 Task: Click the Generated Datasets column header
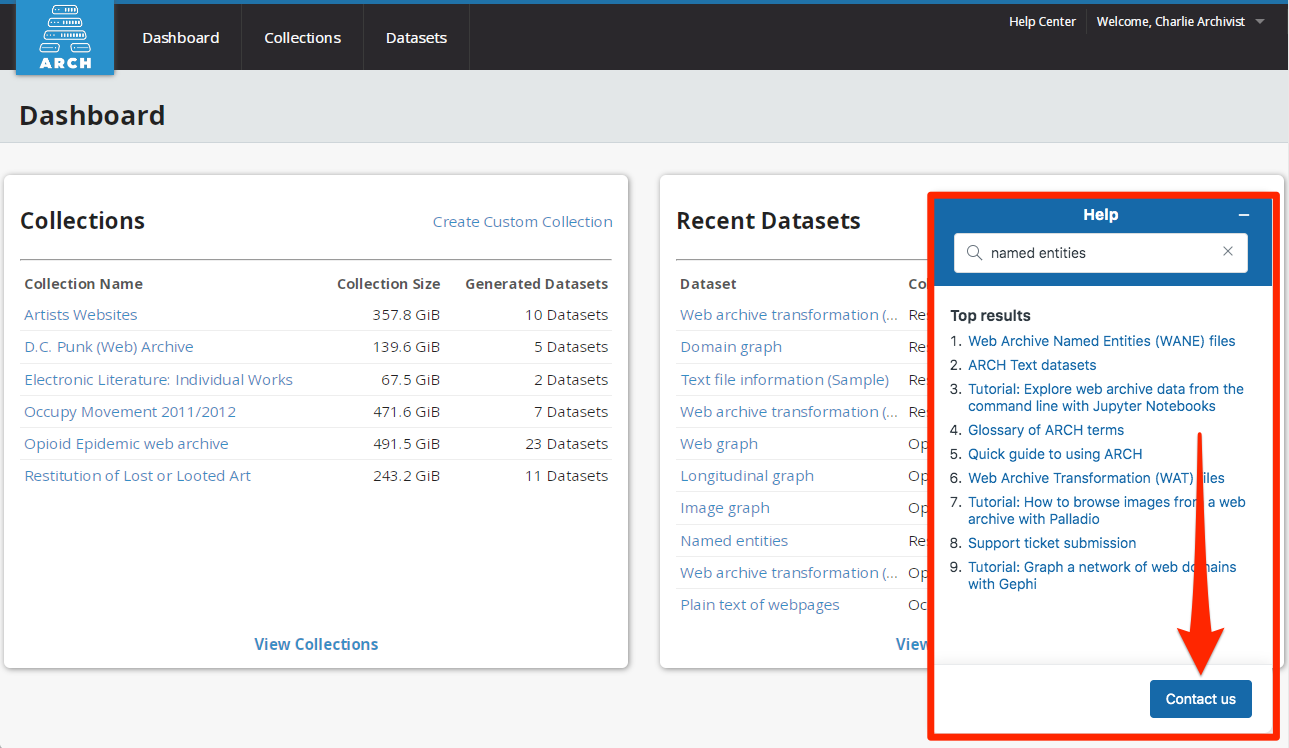[x=537, y=284]
